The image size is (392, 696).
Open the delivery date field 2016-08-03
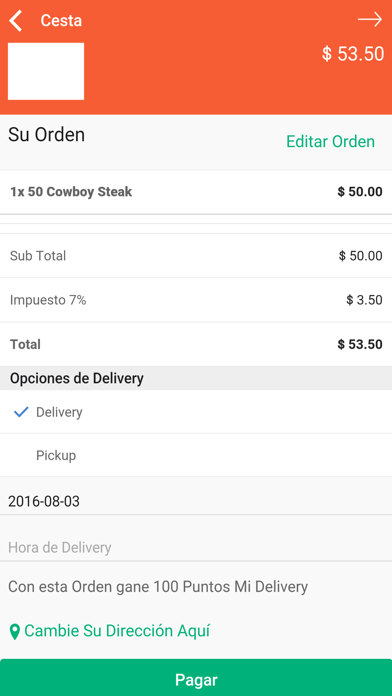coord(196,502)
